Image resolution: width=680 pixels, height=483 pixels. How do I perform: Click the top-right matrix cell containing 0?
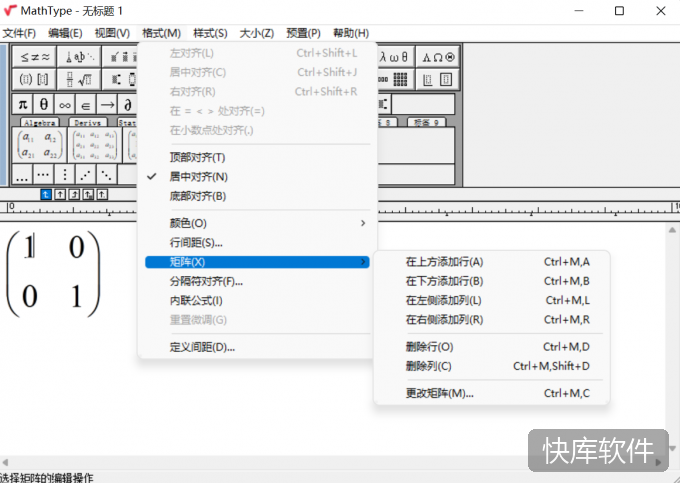pyautogui.click(x=76, y=248)
